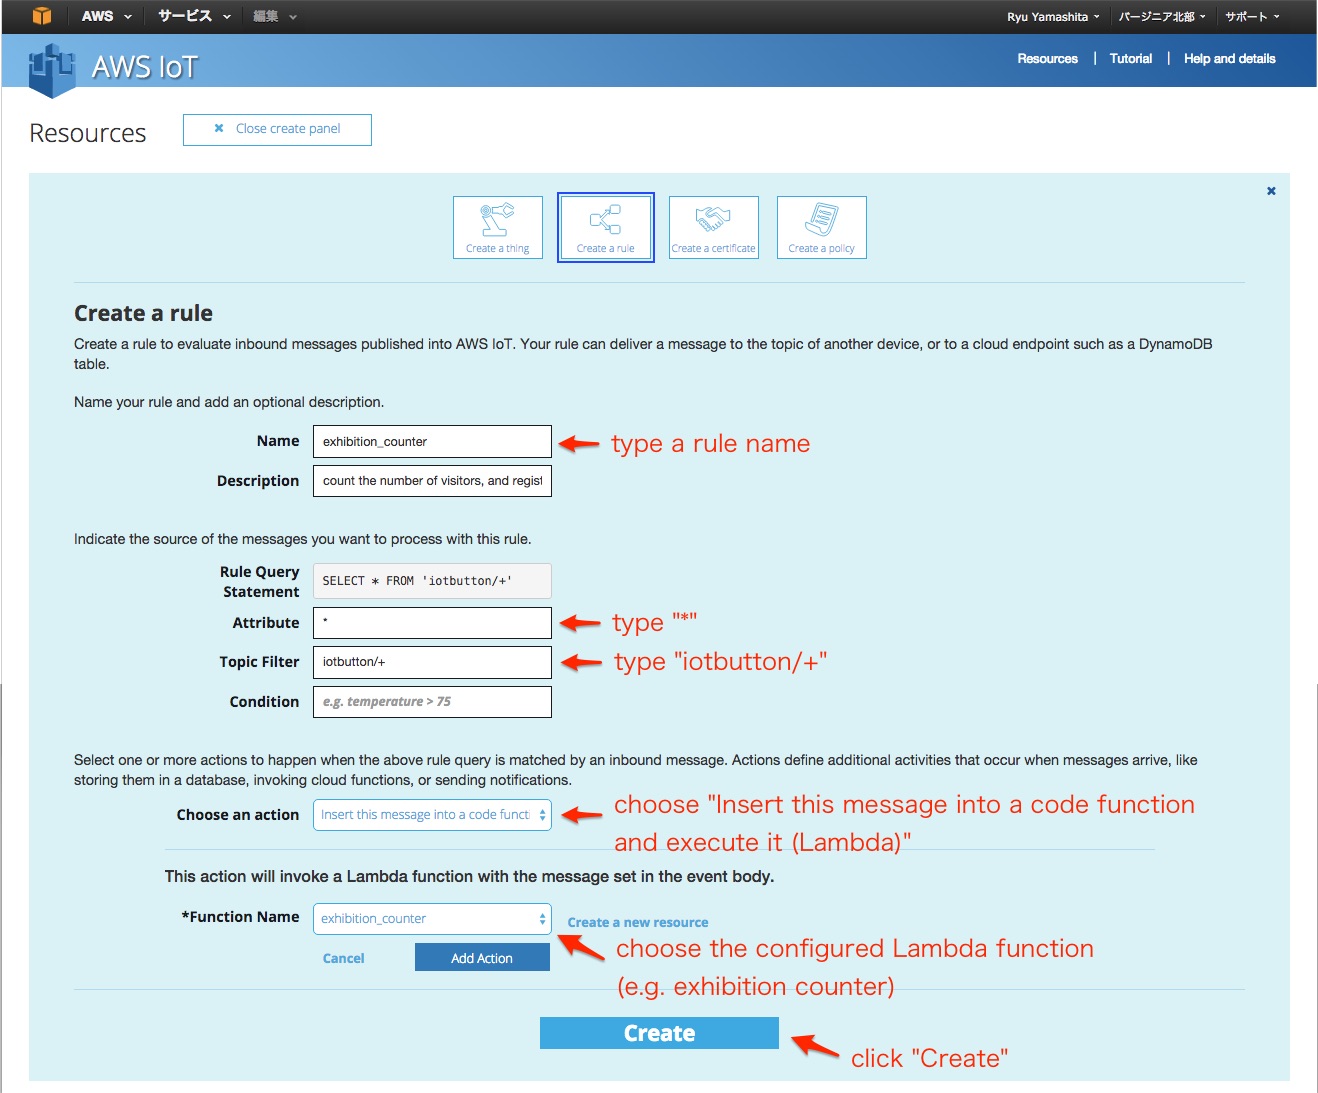Image resolution: width=1318 pixels, height=1093 pixels.
Task: Click the Close create panel button
Action: pyautogui.click(x=277, y=129)
